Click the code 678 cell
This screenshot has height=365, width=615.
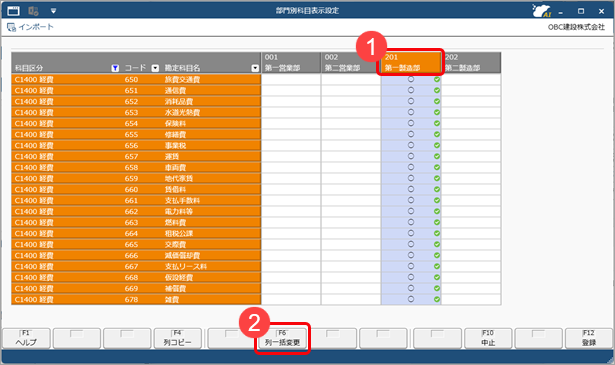point(141,299)
